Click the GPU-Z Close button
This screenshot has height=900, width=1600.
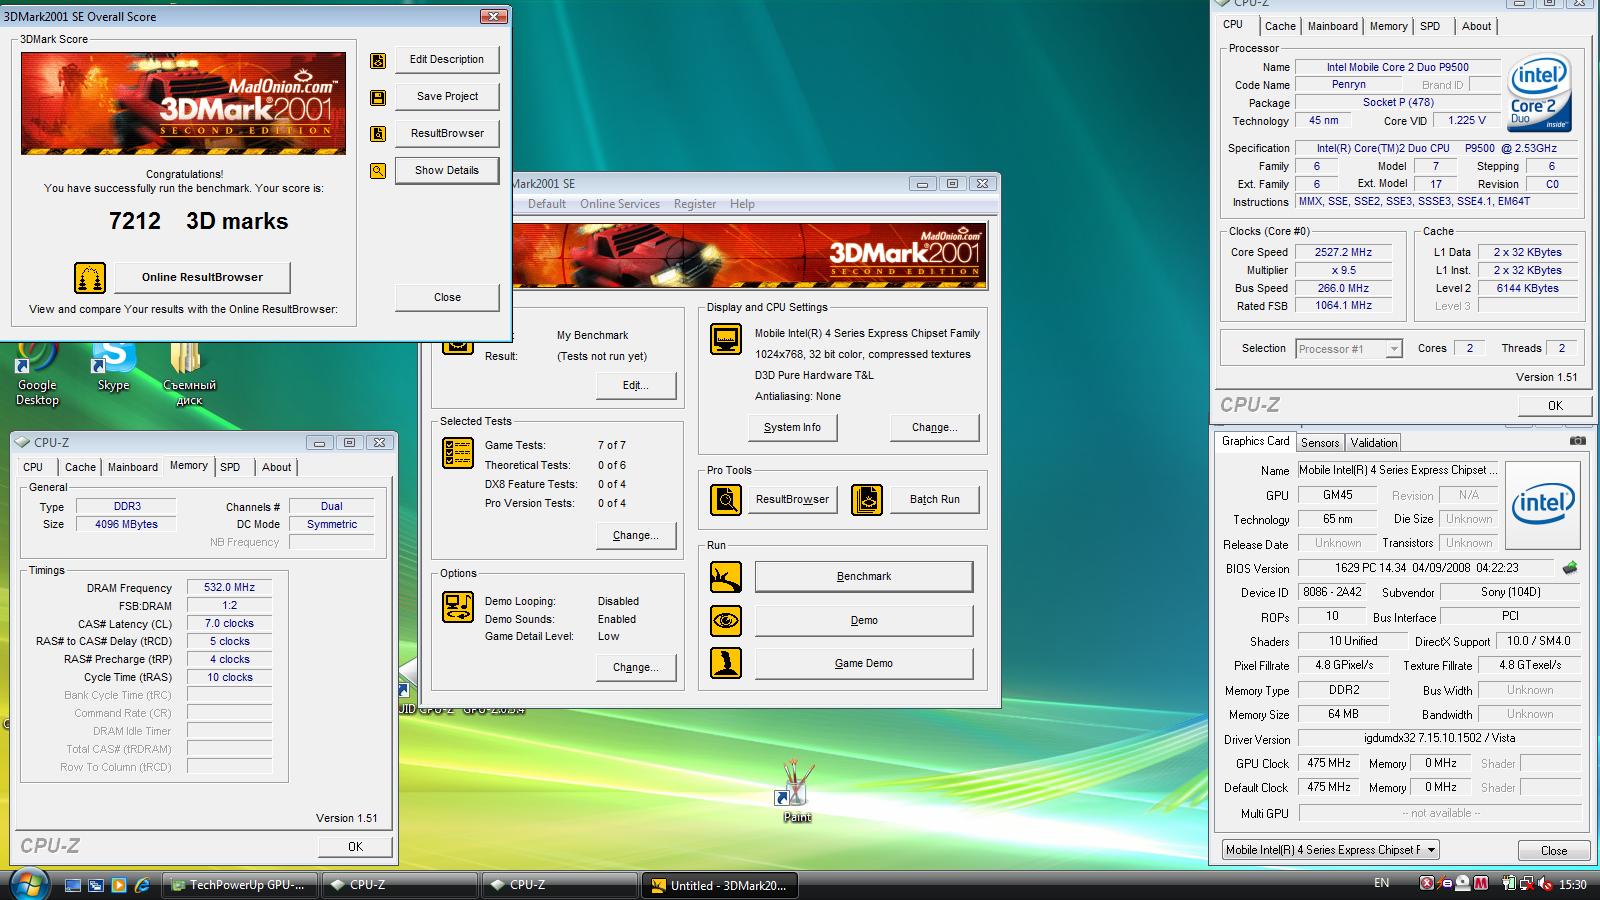pyautogui.click(x=1554, y=851)
